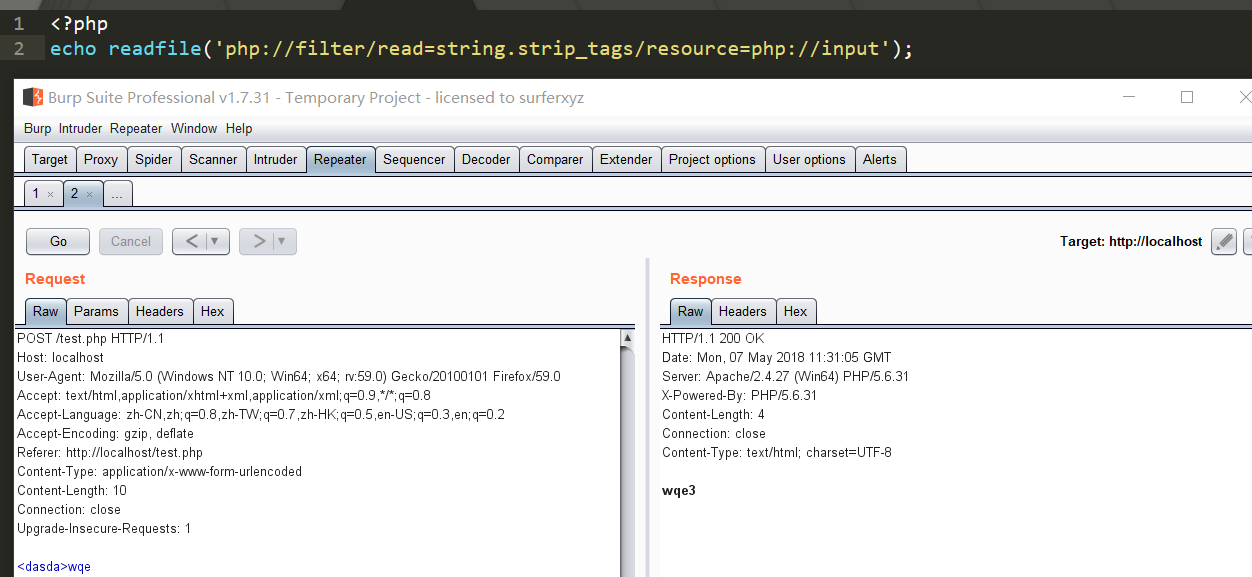
Task: Click the X-Powered-By: PHP/5.6.31 header
Action: (x=740, y=395)
